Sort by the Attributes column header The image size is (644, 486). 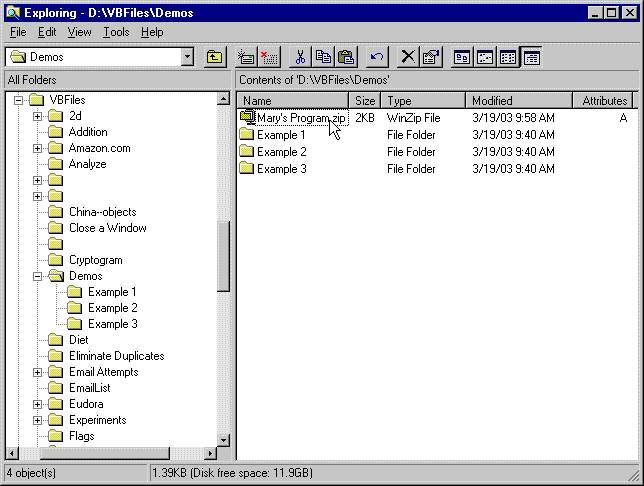tap(605, 101)
